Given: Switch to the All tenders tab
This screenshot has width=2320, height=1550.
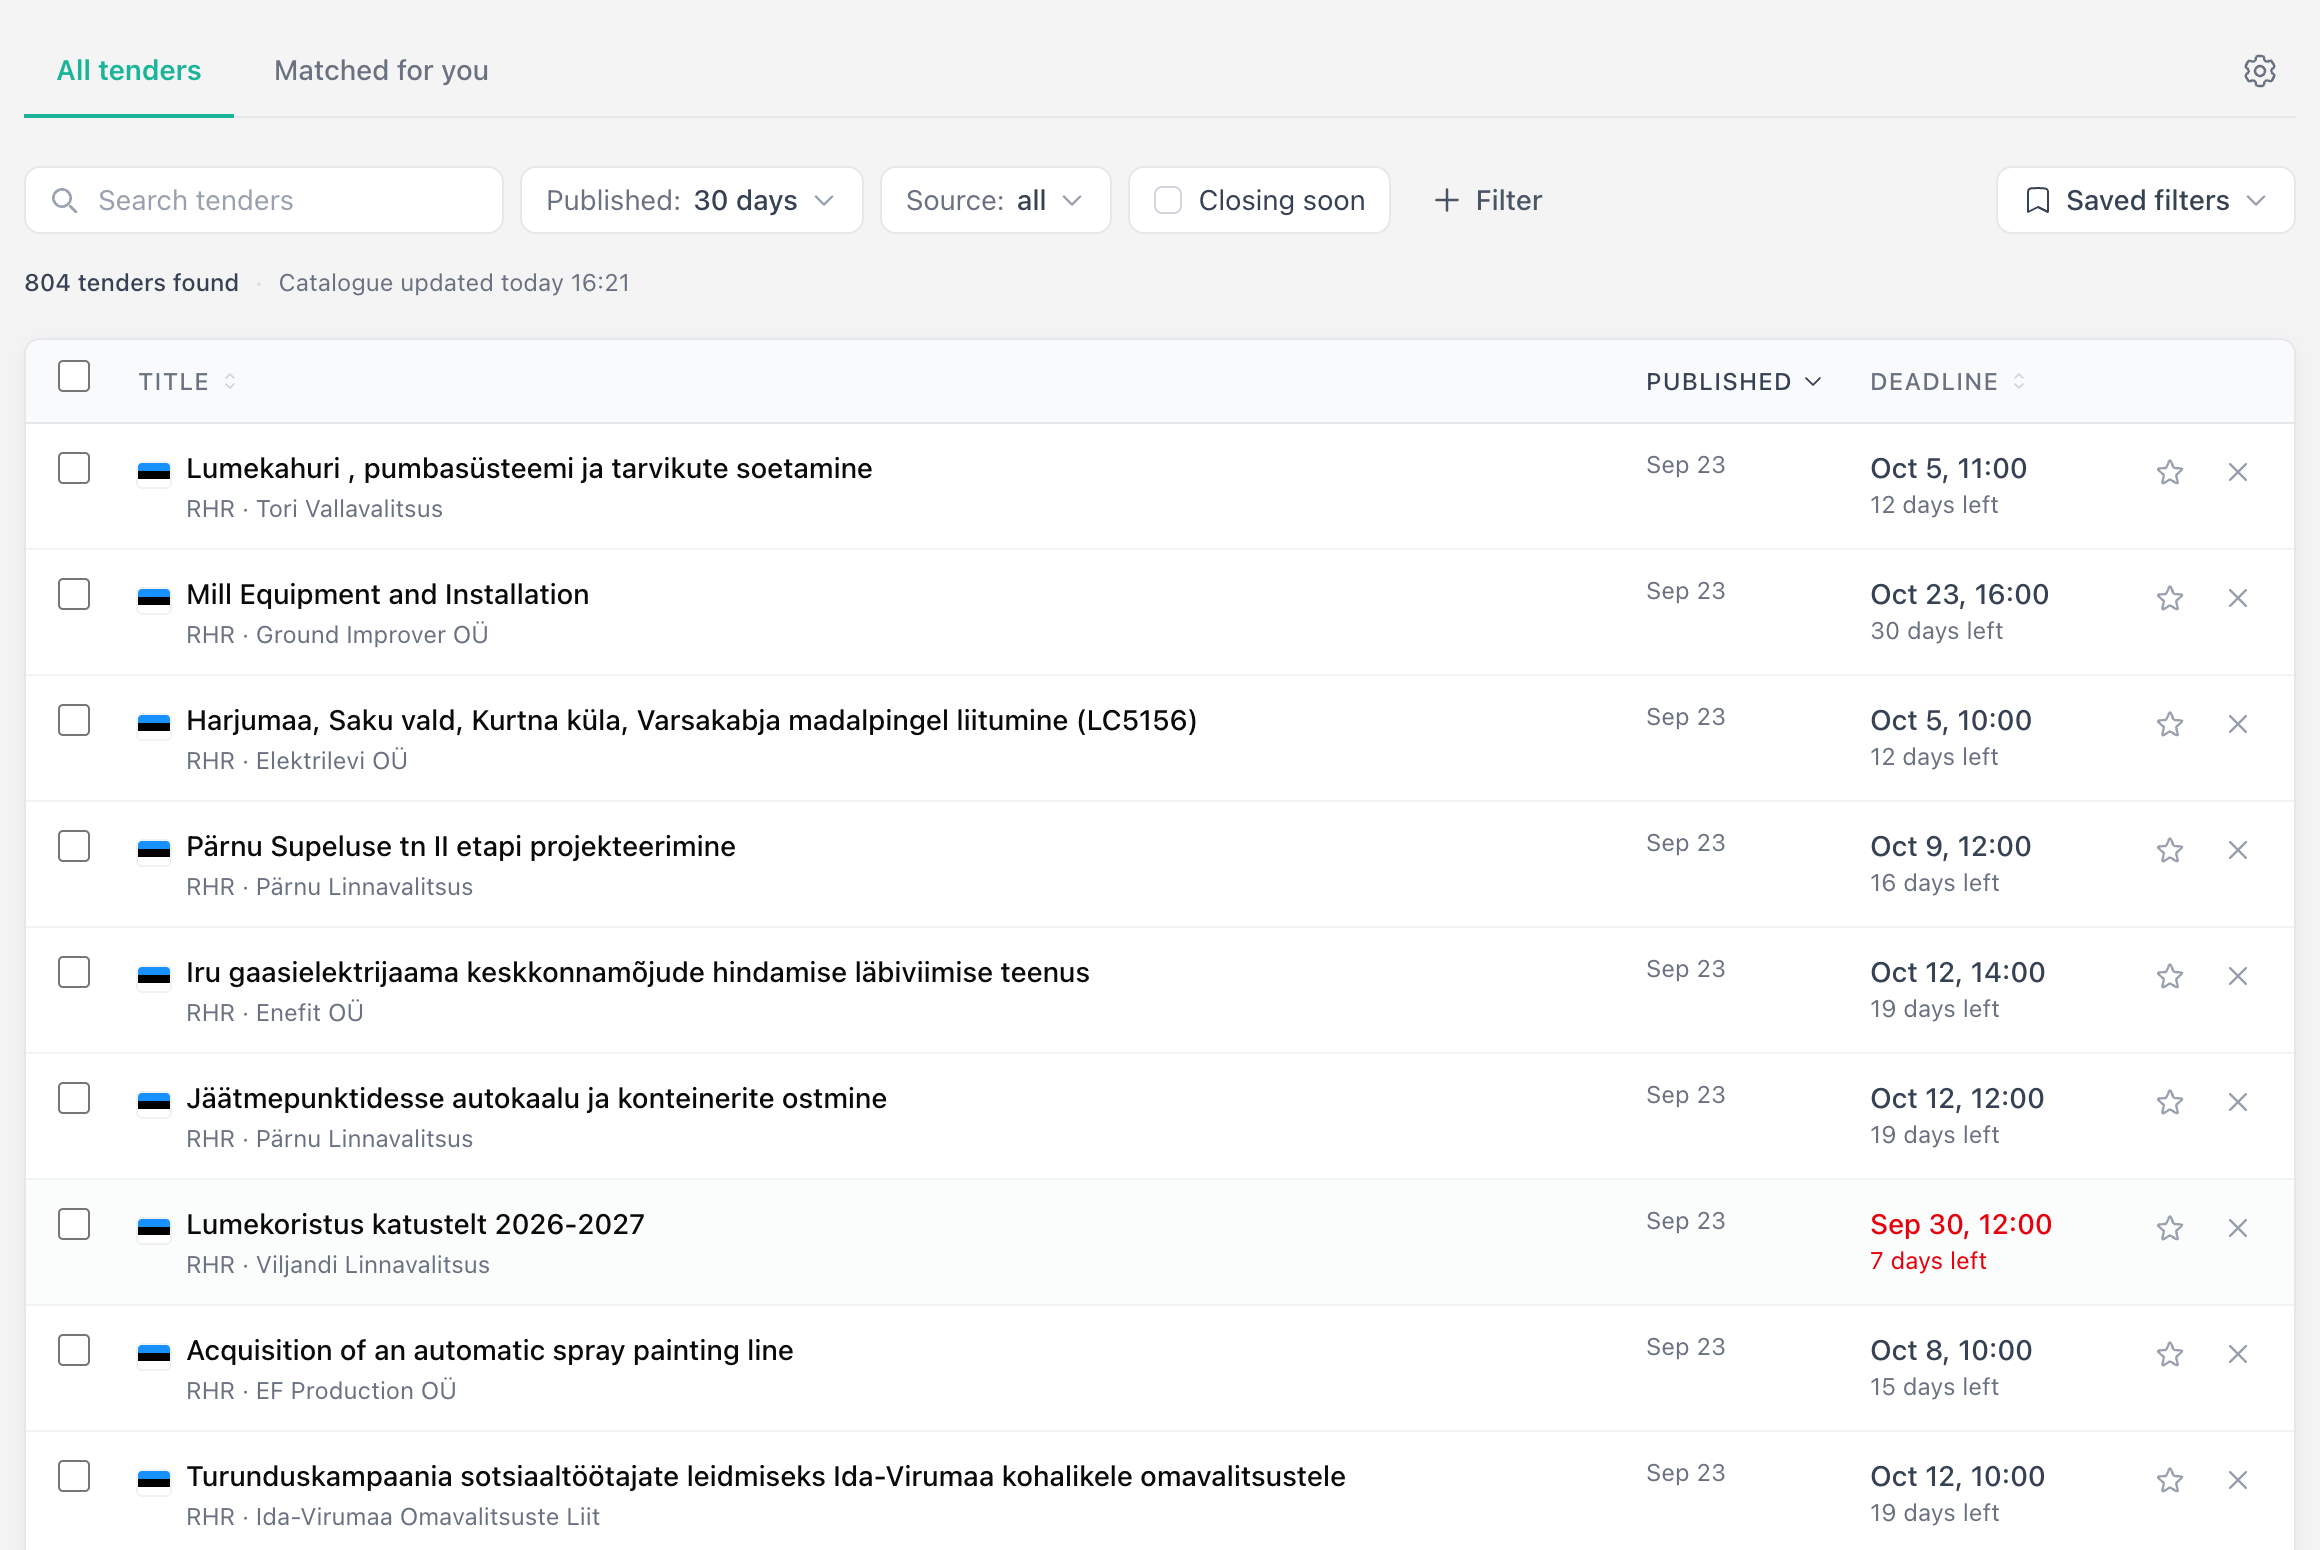Looking at the screenshot, I should 129,71.
